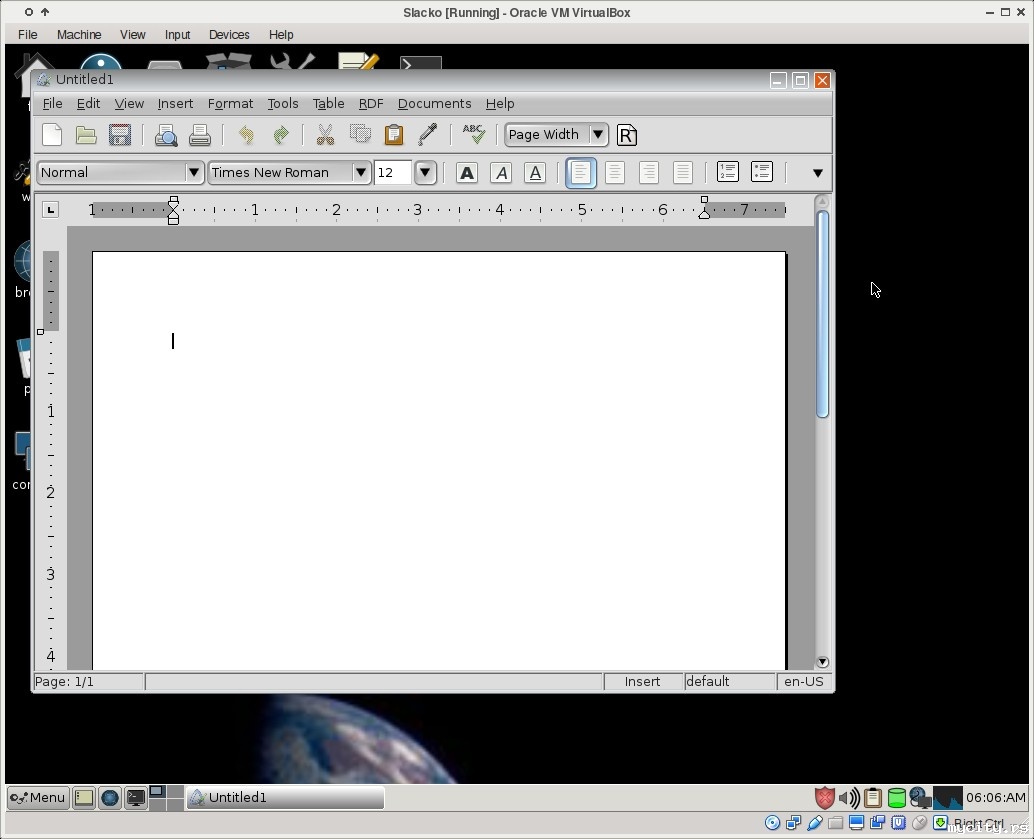Click the show desktop taskbar icon
The height and width of the screenshot is (839, 1034).
[84, 797]
